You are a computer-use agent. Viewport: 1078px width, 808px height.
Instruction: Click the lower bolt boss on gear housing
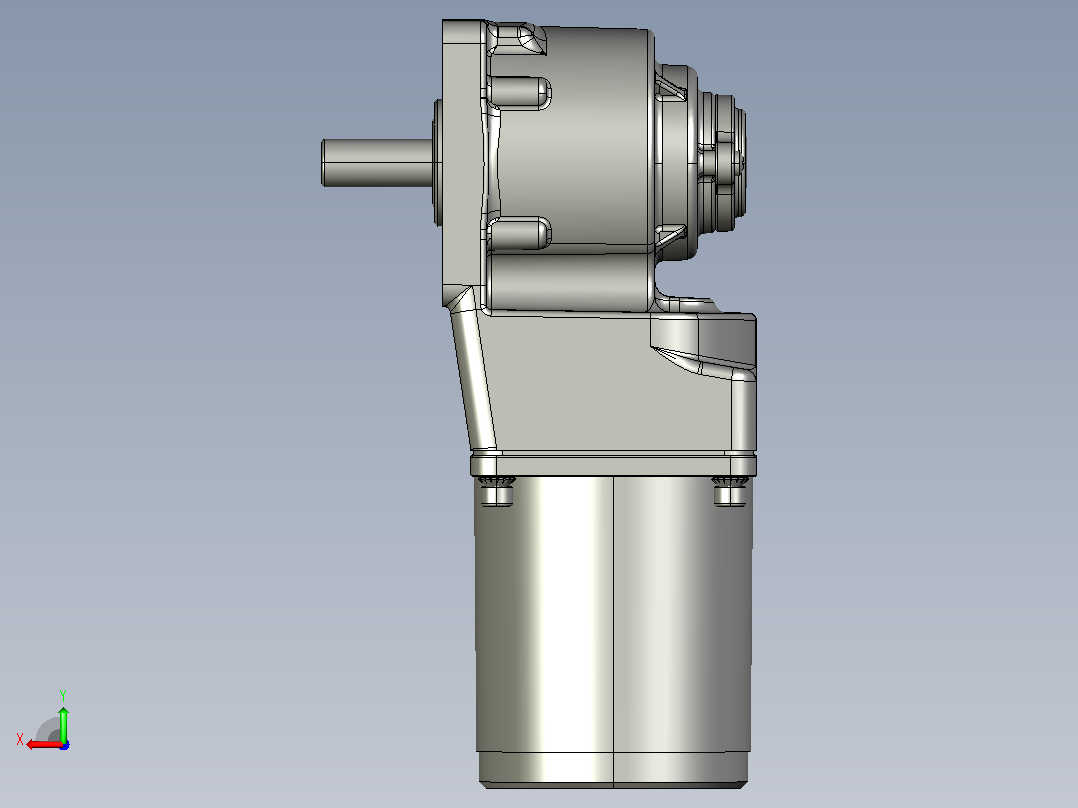[520, 233]
